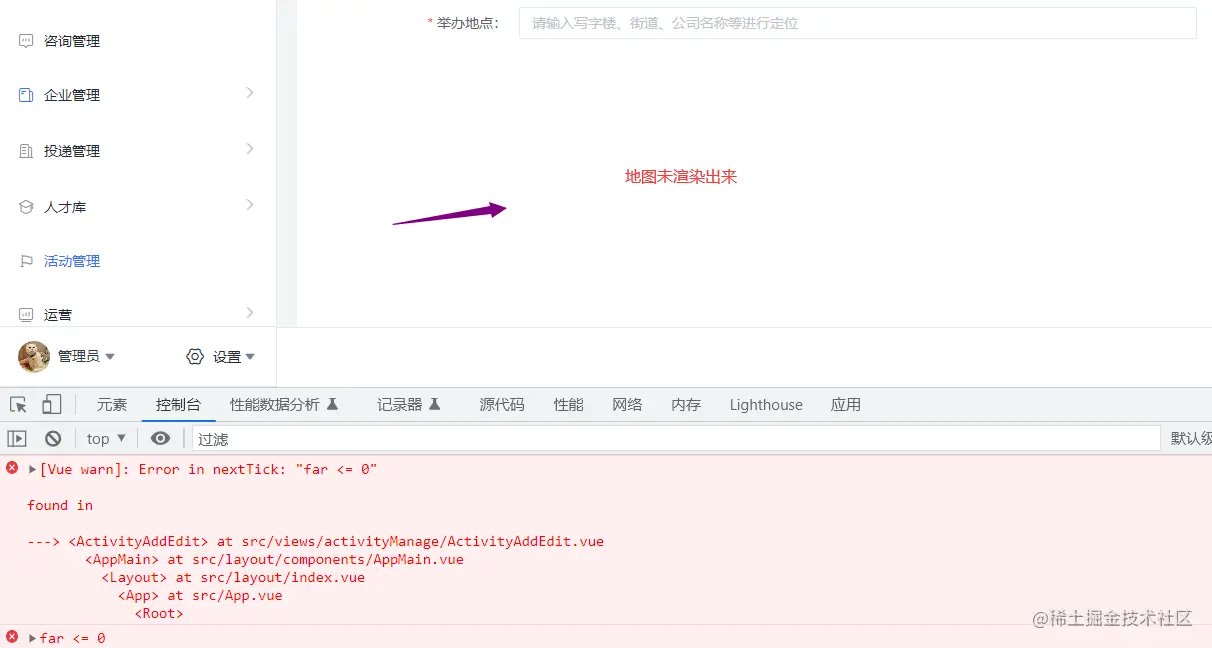The image size is (1212, 648).
Task: Toggle device toolbar icon in DevTools
Action: [x=51, y=404]
